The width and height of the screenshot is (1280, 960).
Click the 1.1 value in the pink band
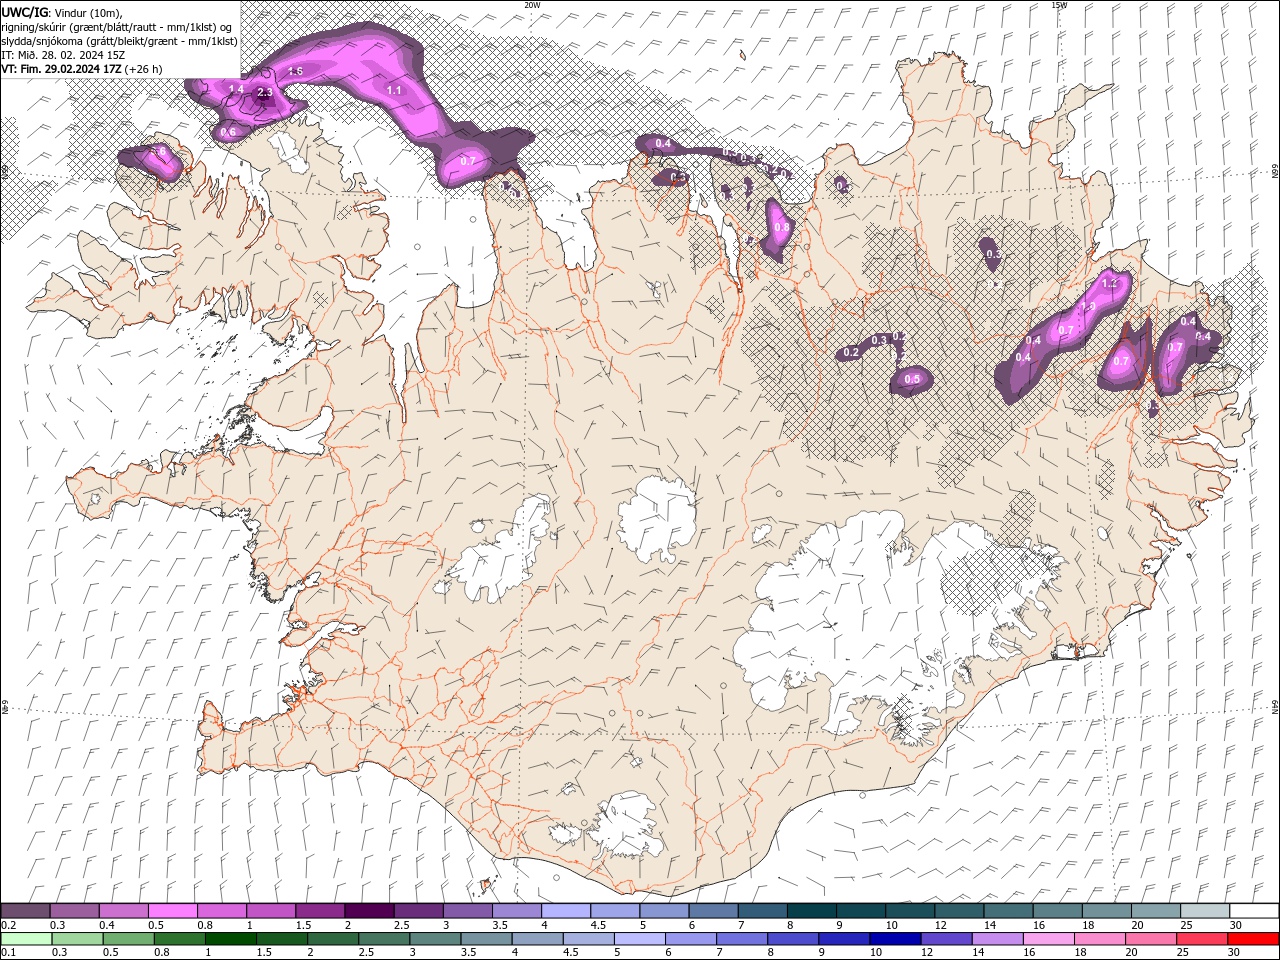pos(394,90)
